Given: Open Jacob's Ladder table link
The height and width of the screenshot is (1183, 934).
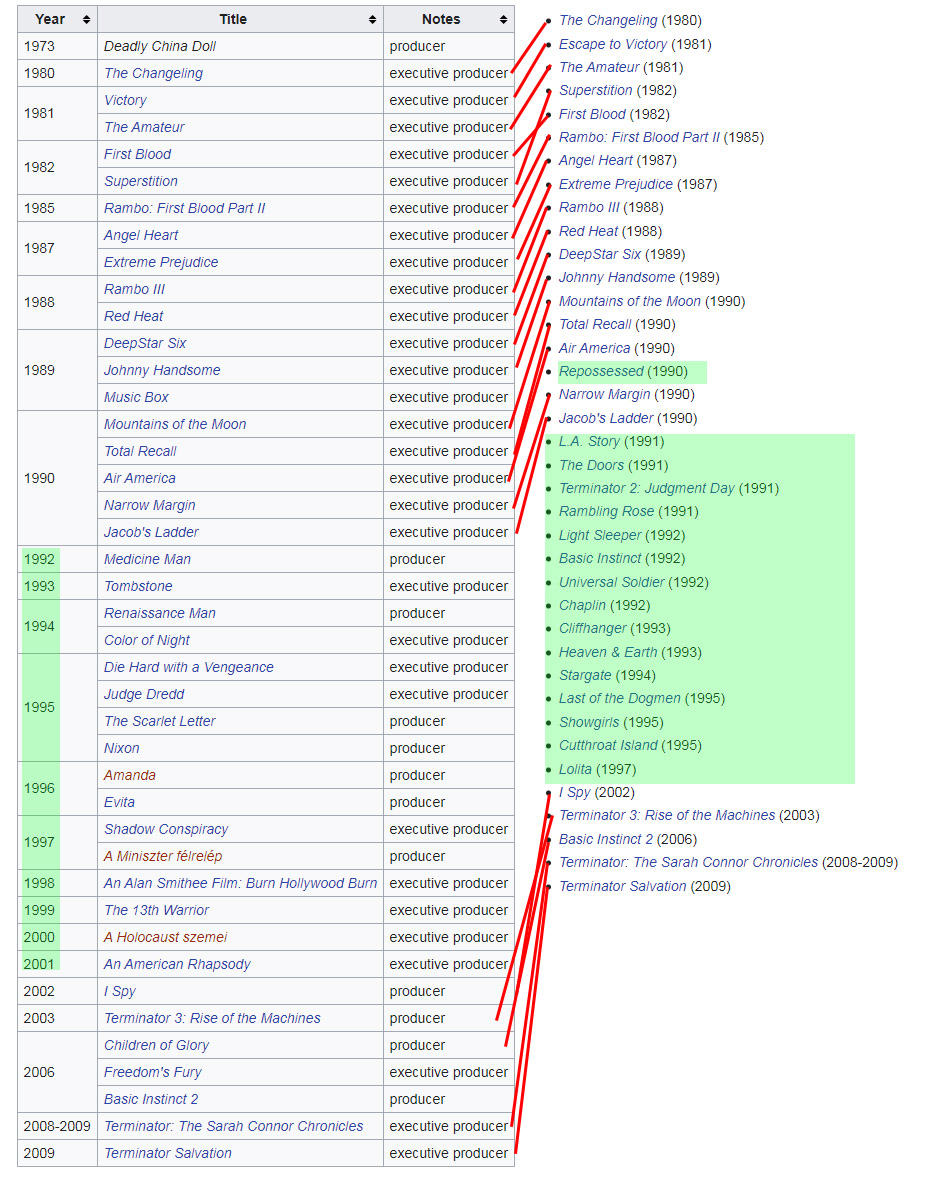Looking at the screenshot, I should 151,533.
